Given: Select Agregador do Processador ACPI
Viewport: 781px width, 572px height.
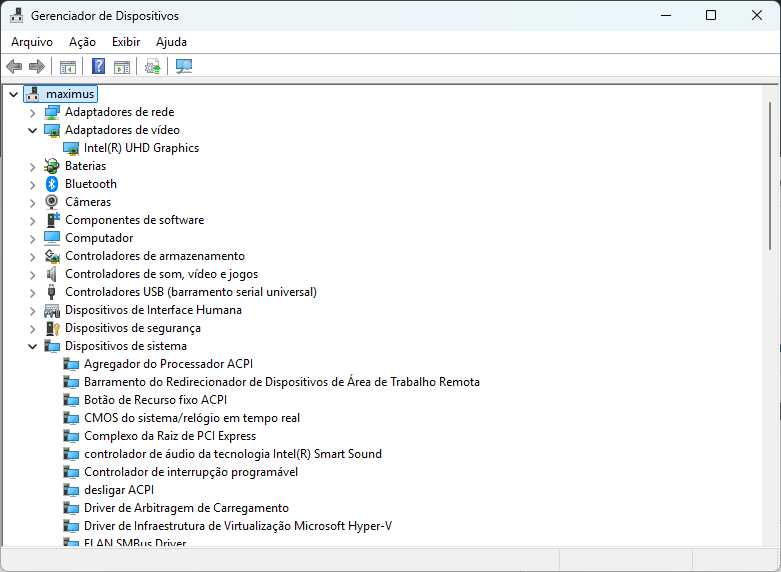Looking at the screenshot, I should 168,364.
